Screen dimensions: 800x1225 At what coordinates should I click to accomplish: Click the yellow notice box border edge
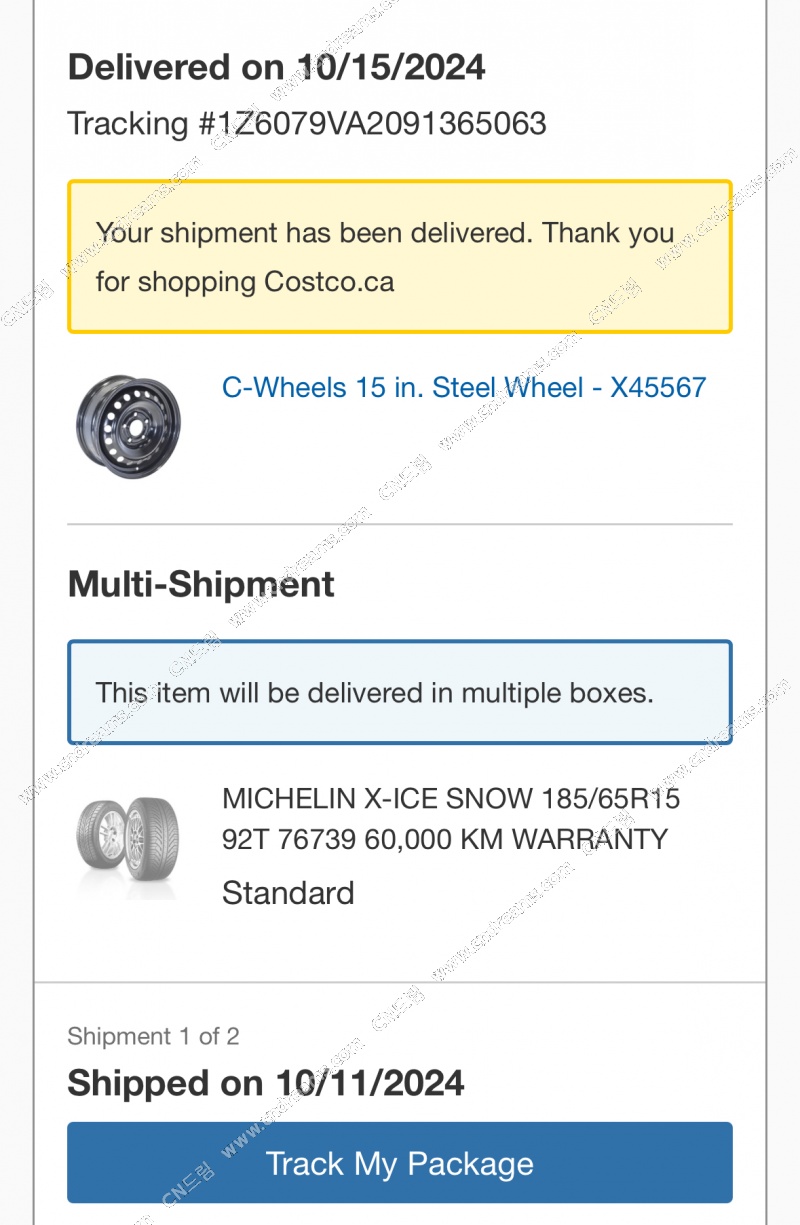tap(400, 183)
